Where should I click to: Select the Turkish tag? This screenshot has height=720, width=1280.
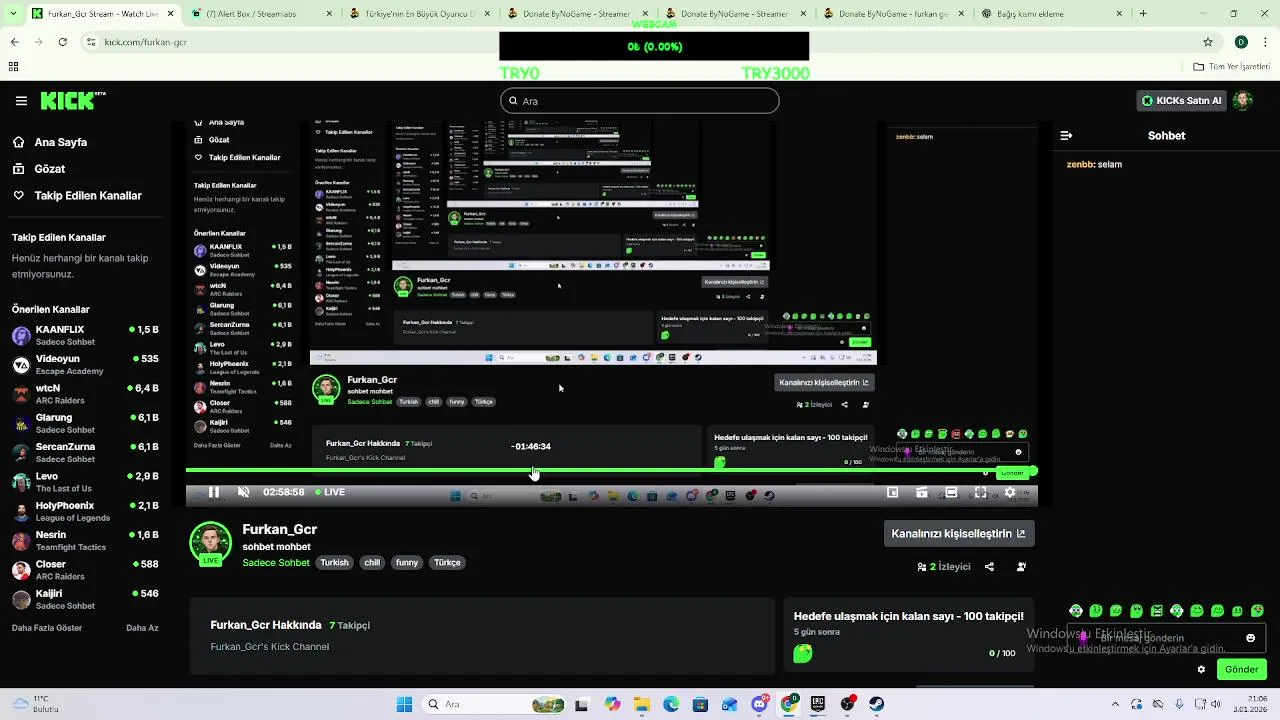click(334, 562)
